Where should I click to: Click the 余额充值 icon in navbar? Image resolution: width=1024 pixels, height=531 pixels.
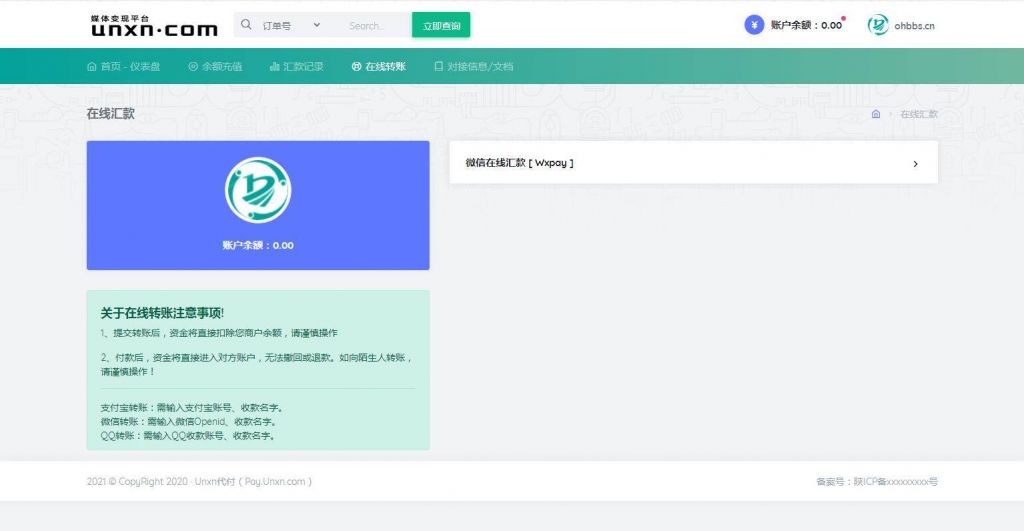pos(193,67)
